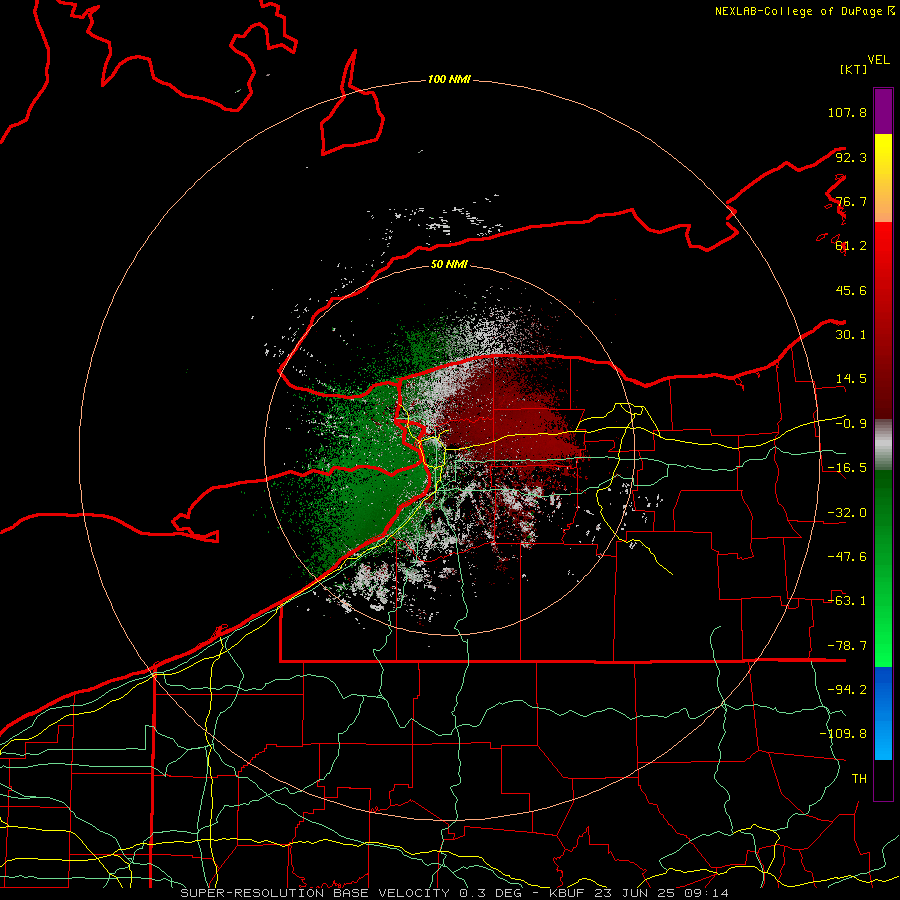Click the 61.2 velocity scale value

(x=851, y=246)
